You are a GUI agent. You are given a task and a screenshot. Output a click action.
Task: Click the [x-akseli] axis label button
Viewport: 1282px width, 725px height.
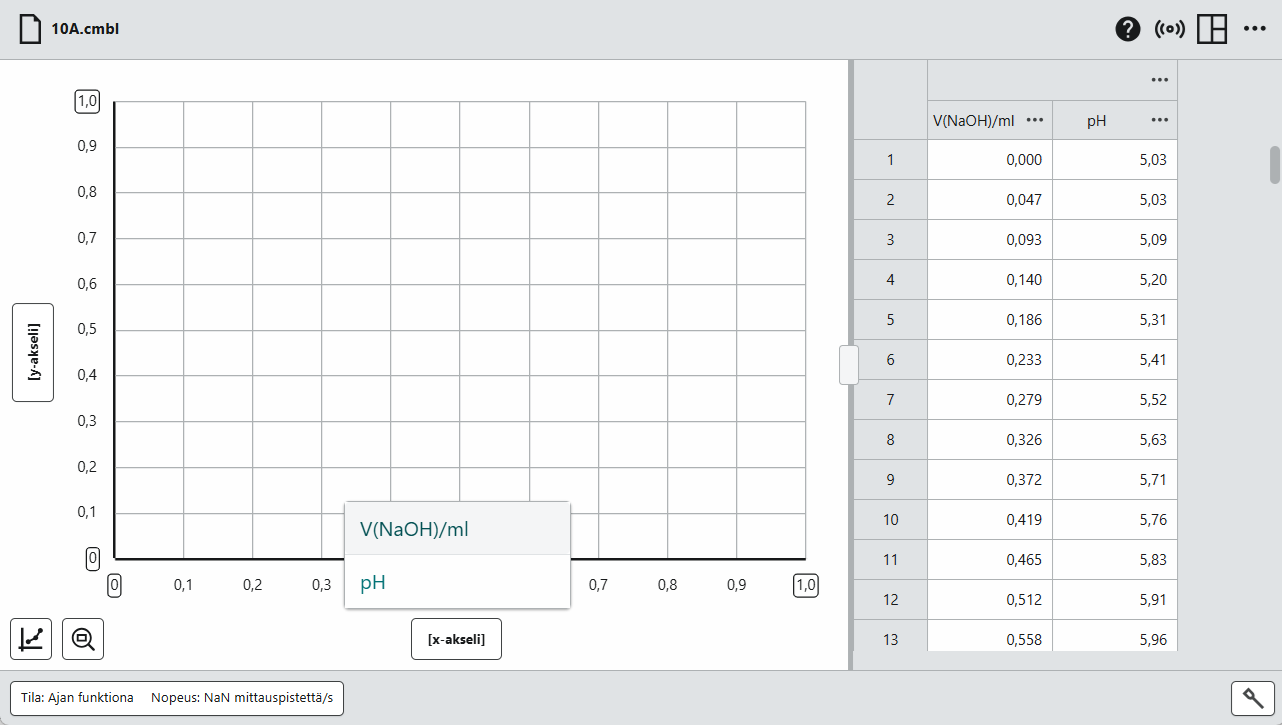tap(456, 638)
